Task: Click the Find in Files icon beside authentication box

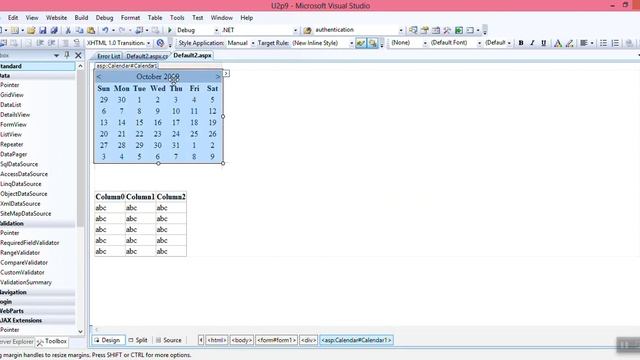Action: (x=307, y=30)
